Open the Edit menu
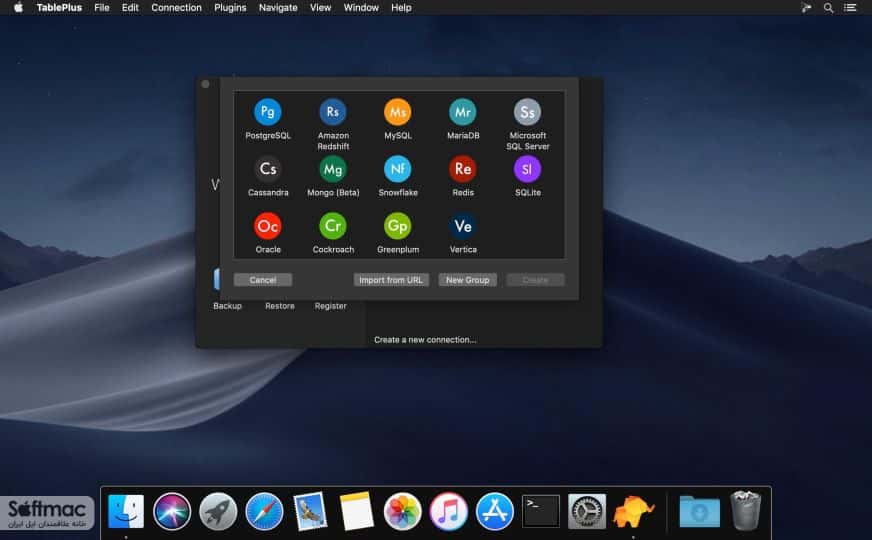Viewport: 872px width, 540px height. (130, 8)
